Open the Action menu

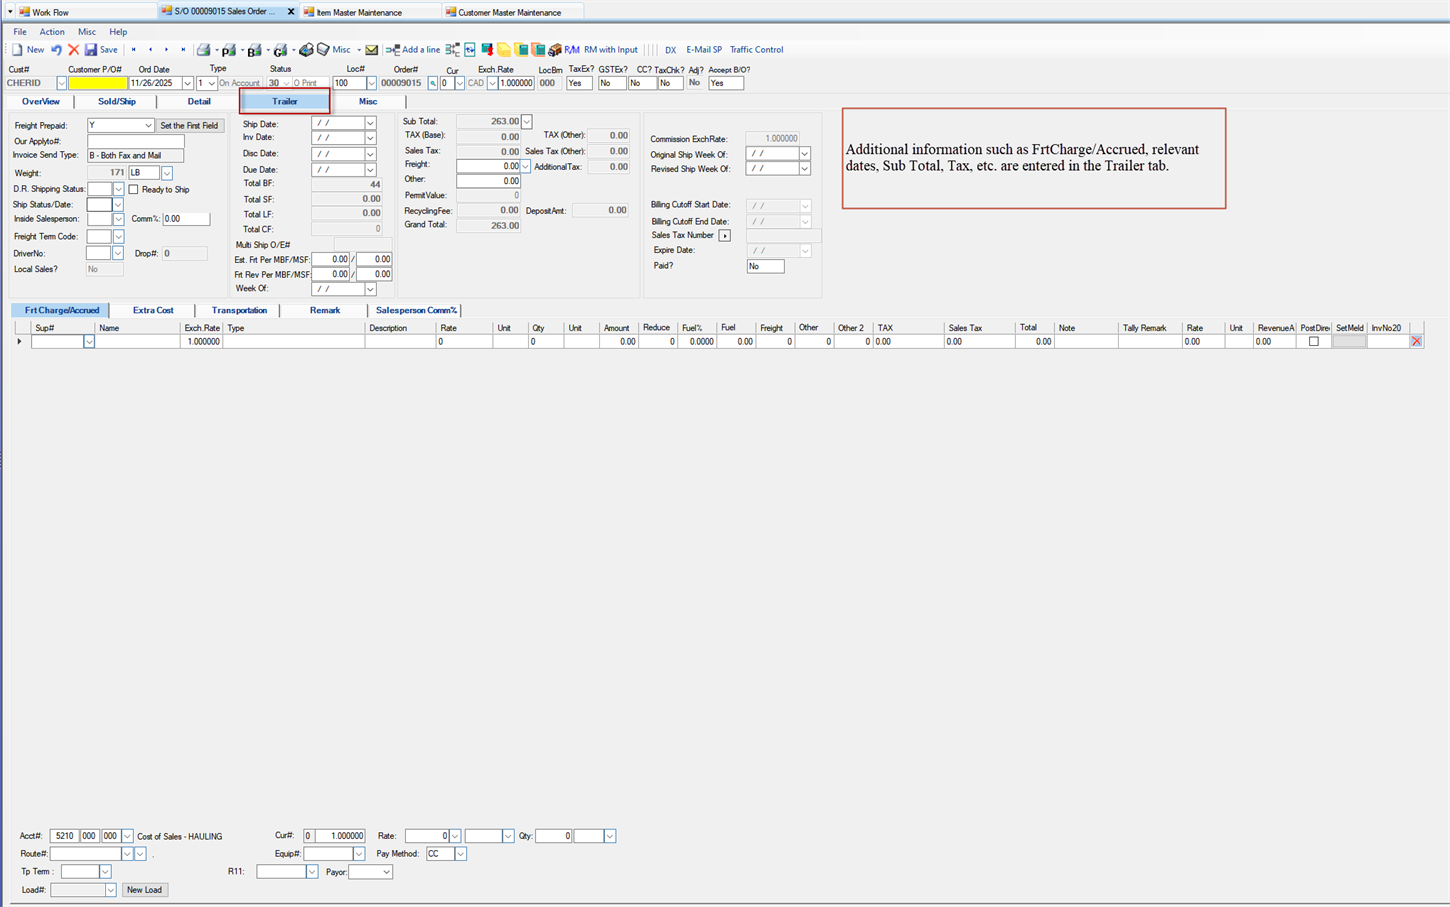[x=52, y=31]
